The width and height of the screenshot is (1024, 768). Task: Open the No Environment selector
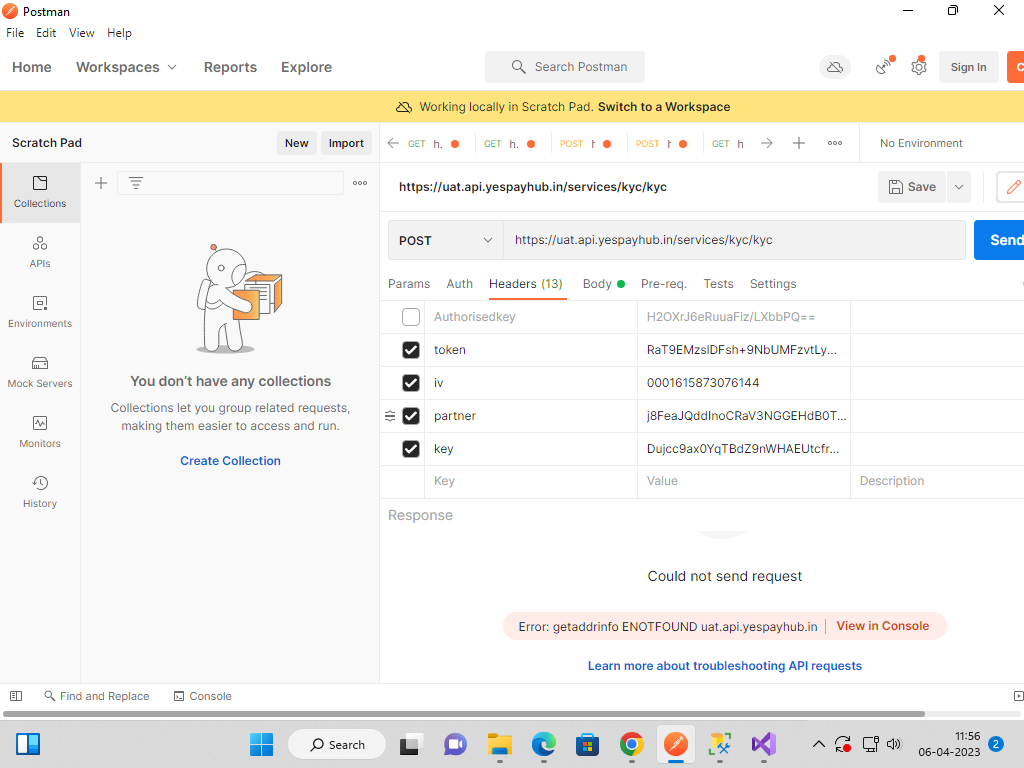(x=921, y=143)
